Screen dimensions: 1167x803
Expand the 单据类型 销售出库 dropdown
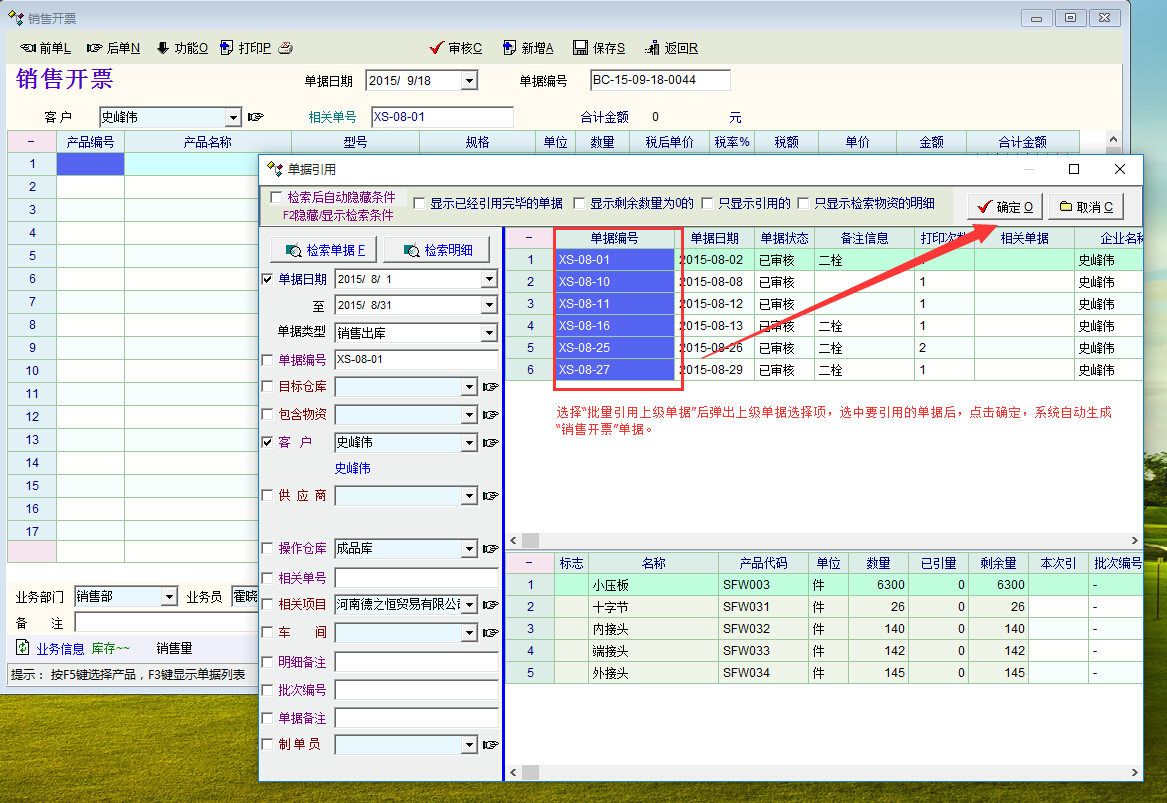489,332
